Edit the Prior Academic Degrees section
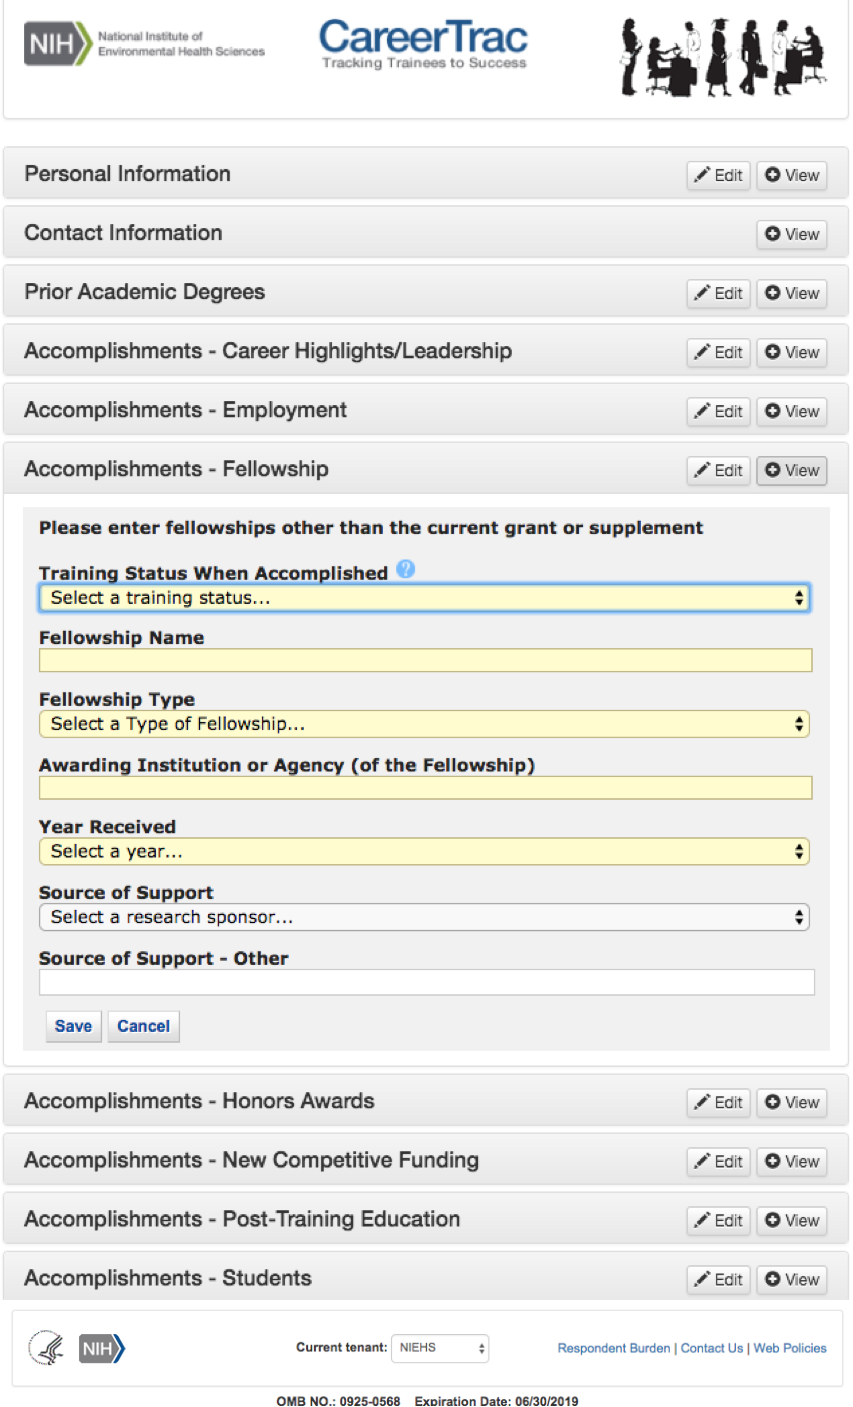The image size is (853, 1407). pos(718,293)
